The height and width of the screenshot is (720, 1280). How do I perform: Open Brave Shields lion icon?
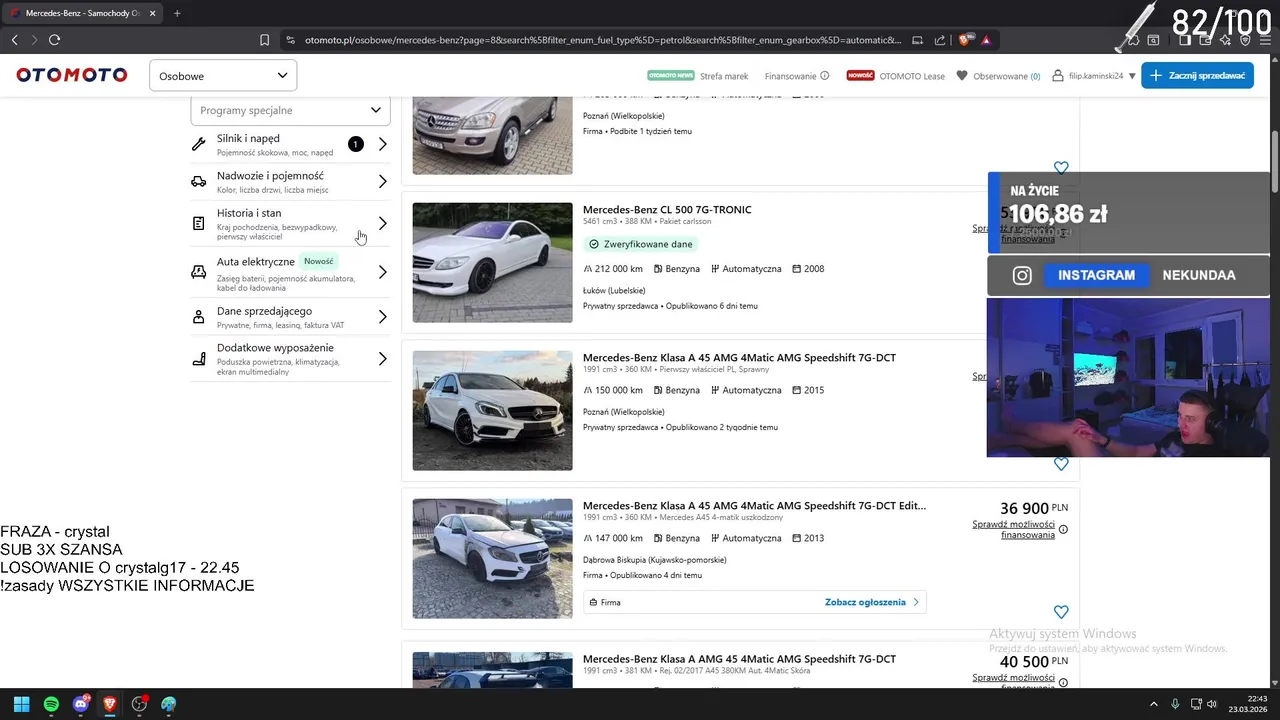965,40
